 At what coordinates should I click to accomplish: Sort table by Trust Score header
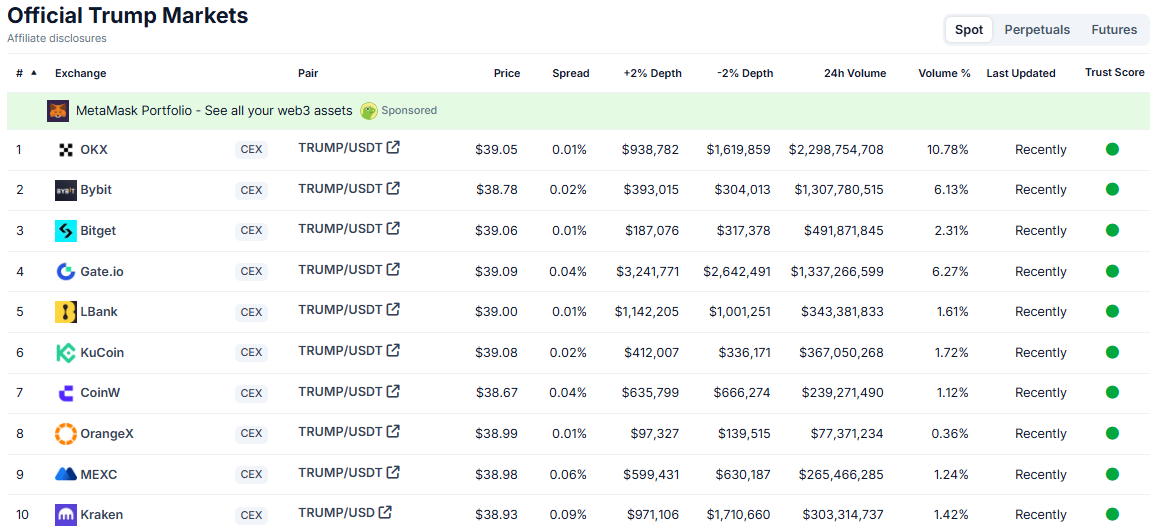click(1114, 73)
